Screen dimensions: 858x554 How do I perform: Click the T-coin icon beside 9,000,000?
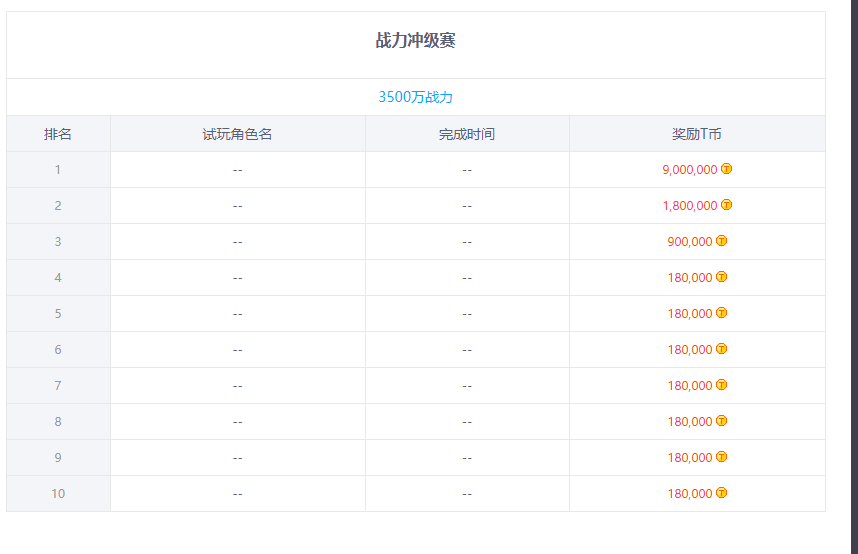726,169
